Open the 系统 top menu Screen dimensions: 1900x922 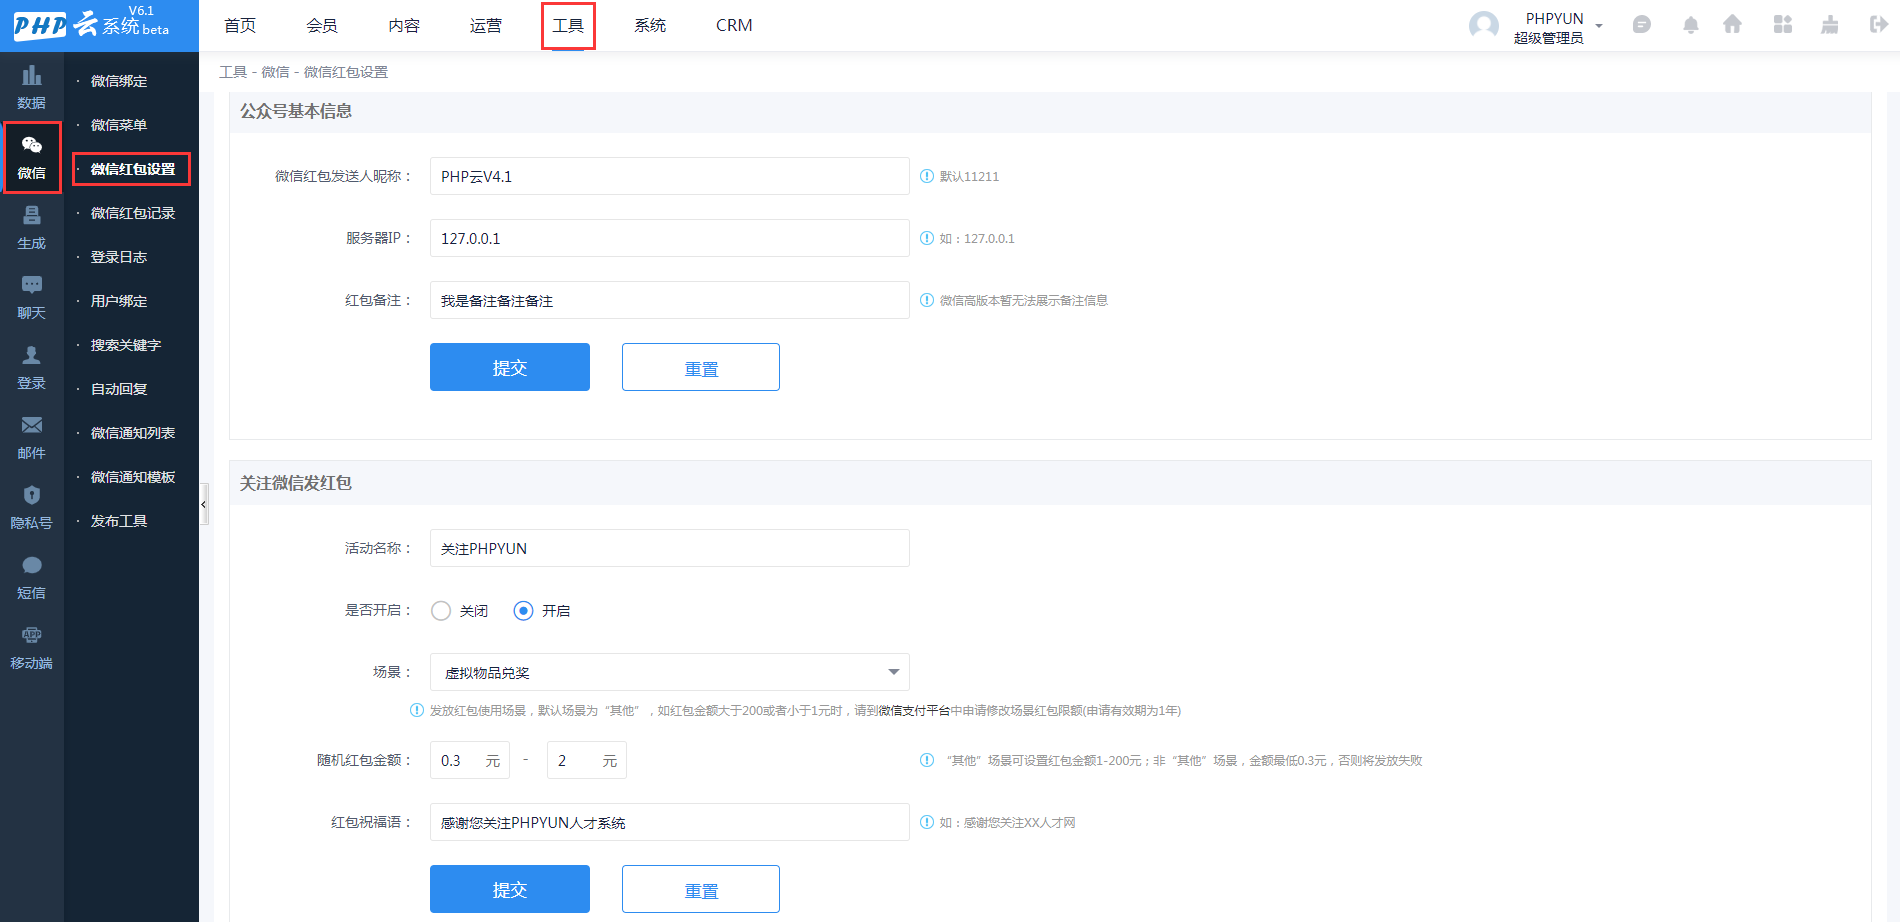pyautogui.click(x=650, y=26)
